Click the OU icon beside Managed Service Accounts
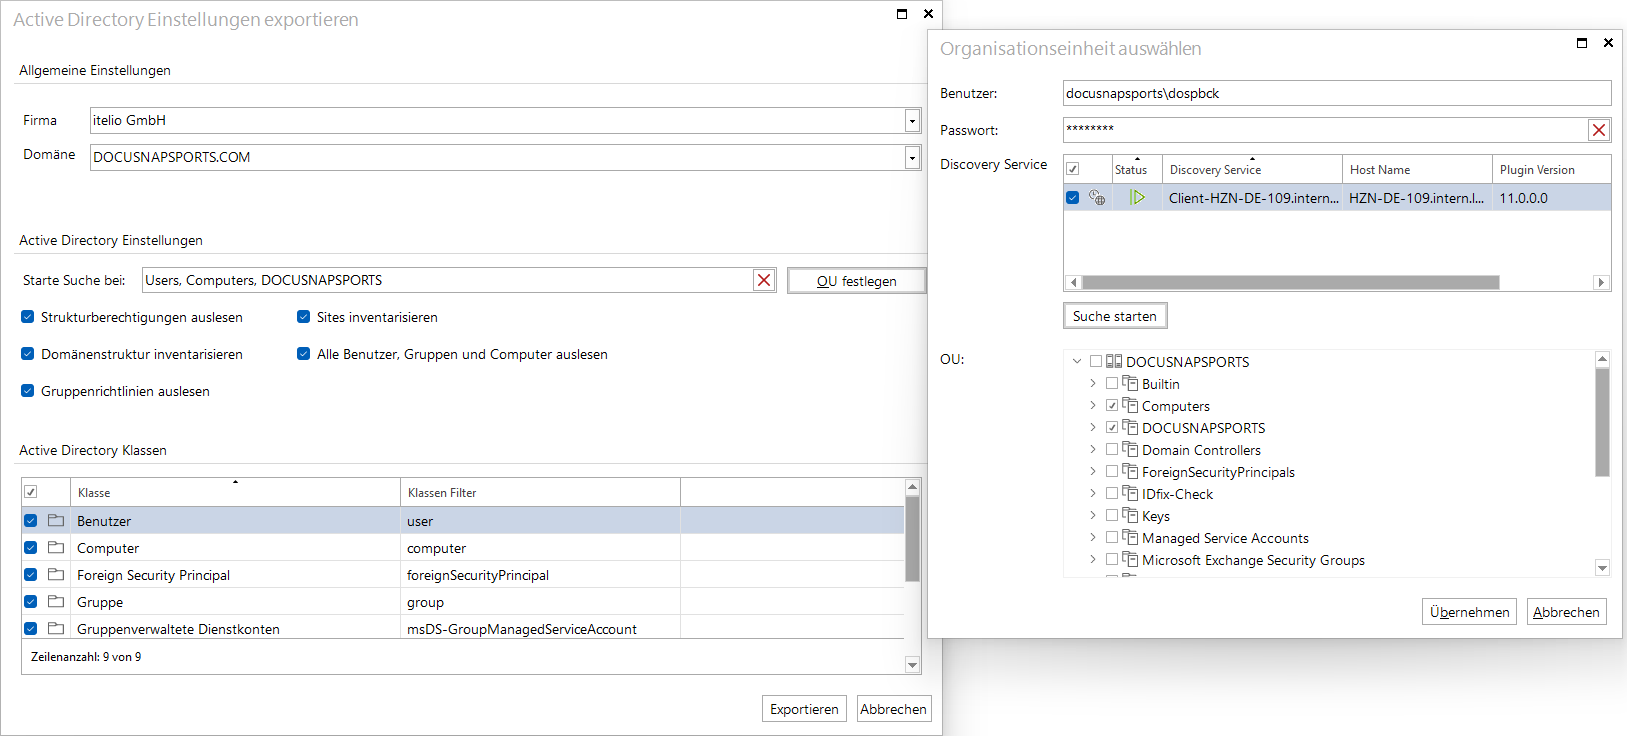Viewport: 1627px width, 736px height. click(x=1130, y=538)
